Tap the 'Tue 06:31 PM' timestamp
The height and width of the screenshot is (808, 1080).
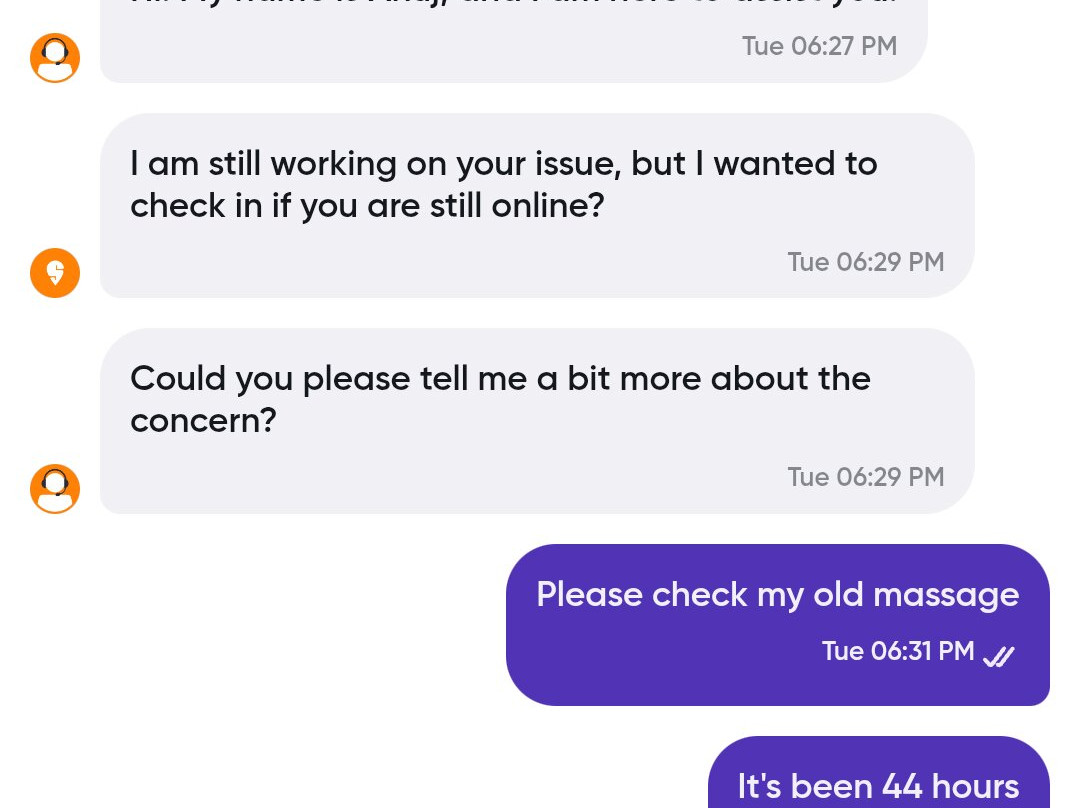pos(897,652)
